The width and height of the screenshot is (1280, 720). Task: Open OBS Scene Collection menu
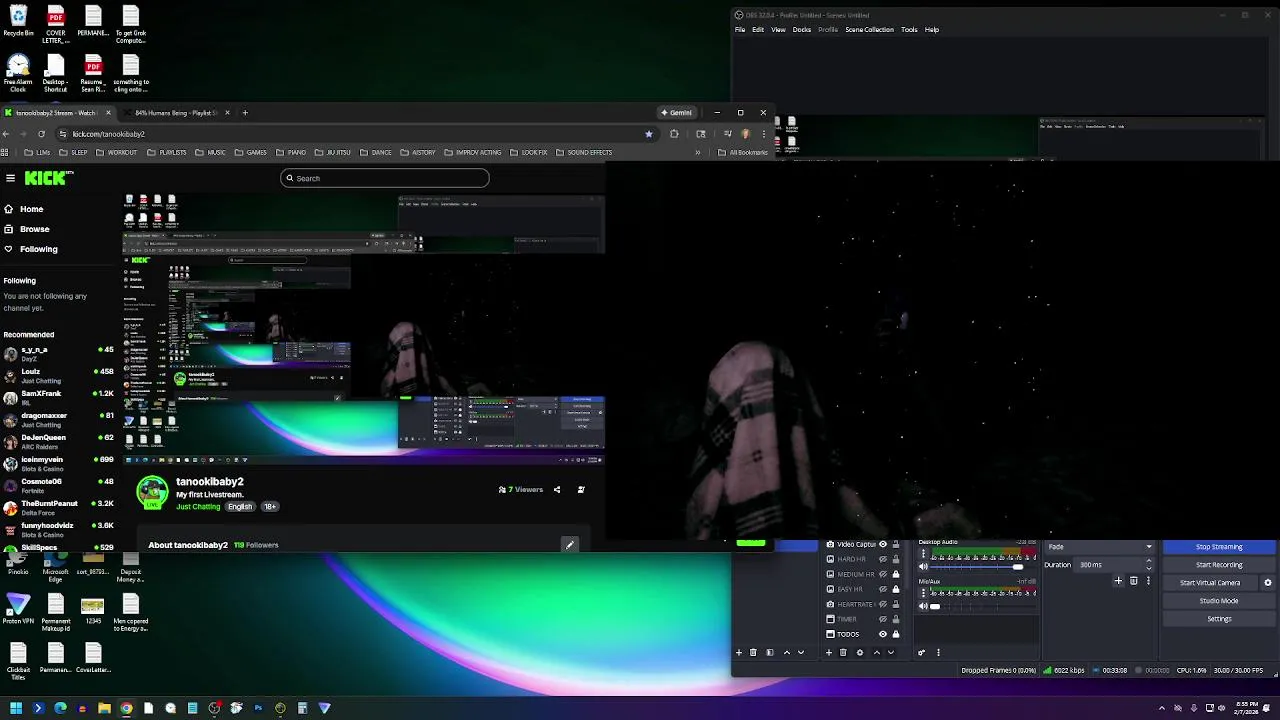870,30
